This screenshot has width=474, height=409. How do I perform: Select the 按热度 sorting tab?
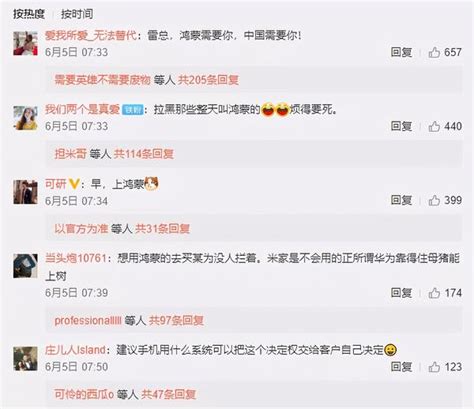coord(29,14)
